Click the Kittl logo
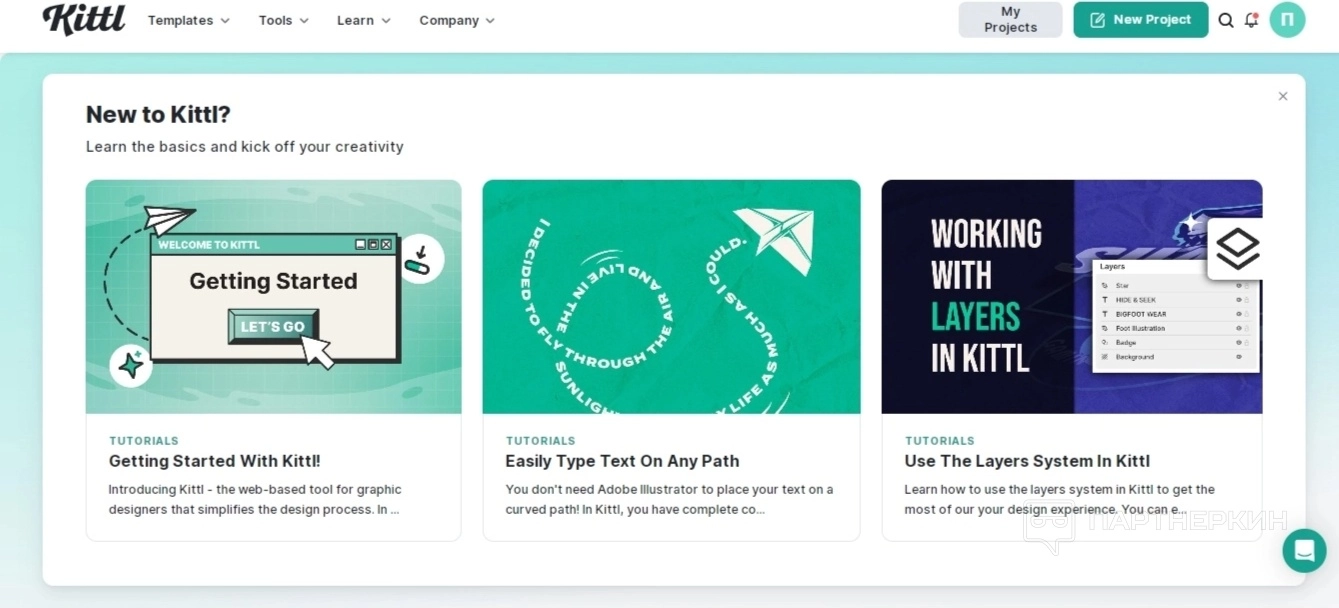The width and height of the screenshot is (1339, 608). click(84, 19)
